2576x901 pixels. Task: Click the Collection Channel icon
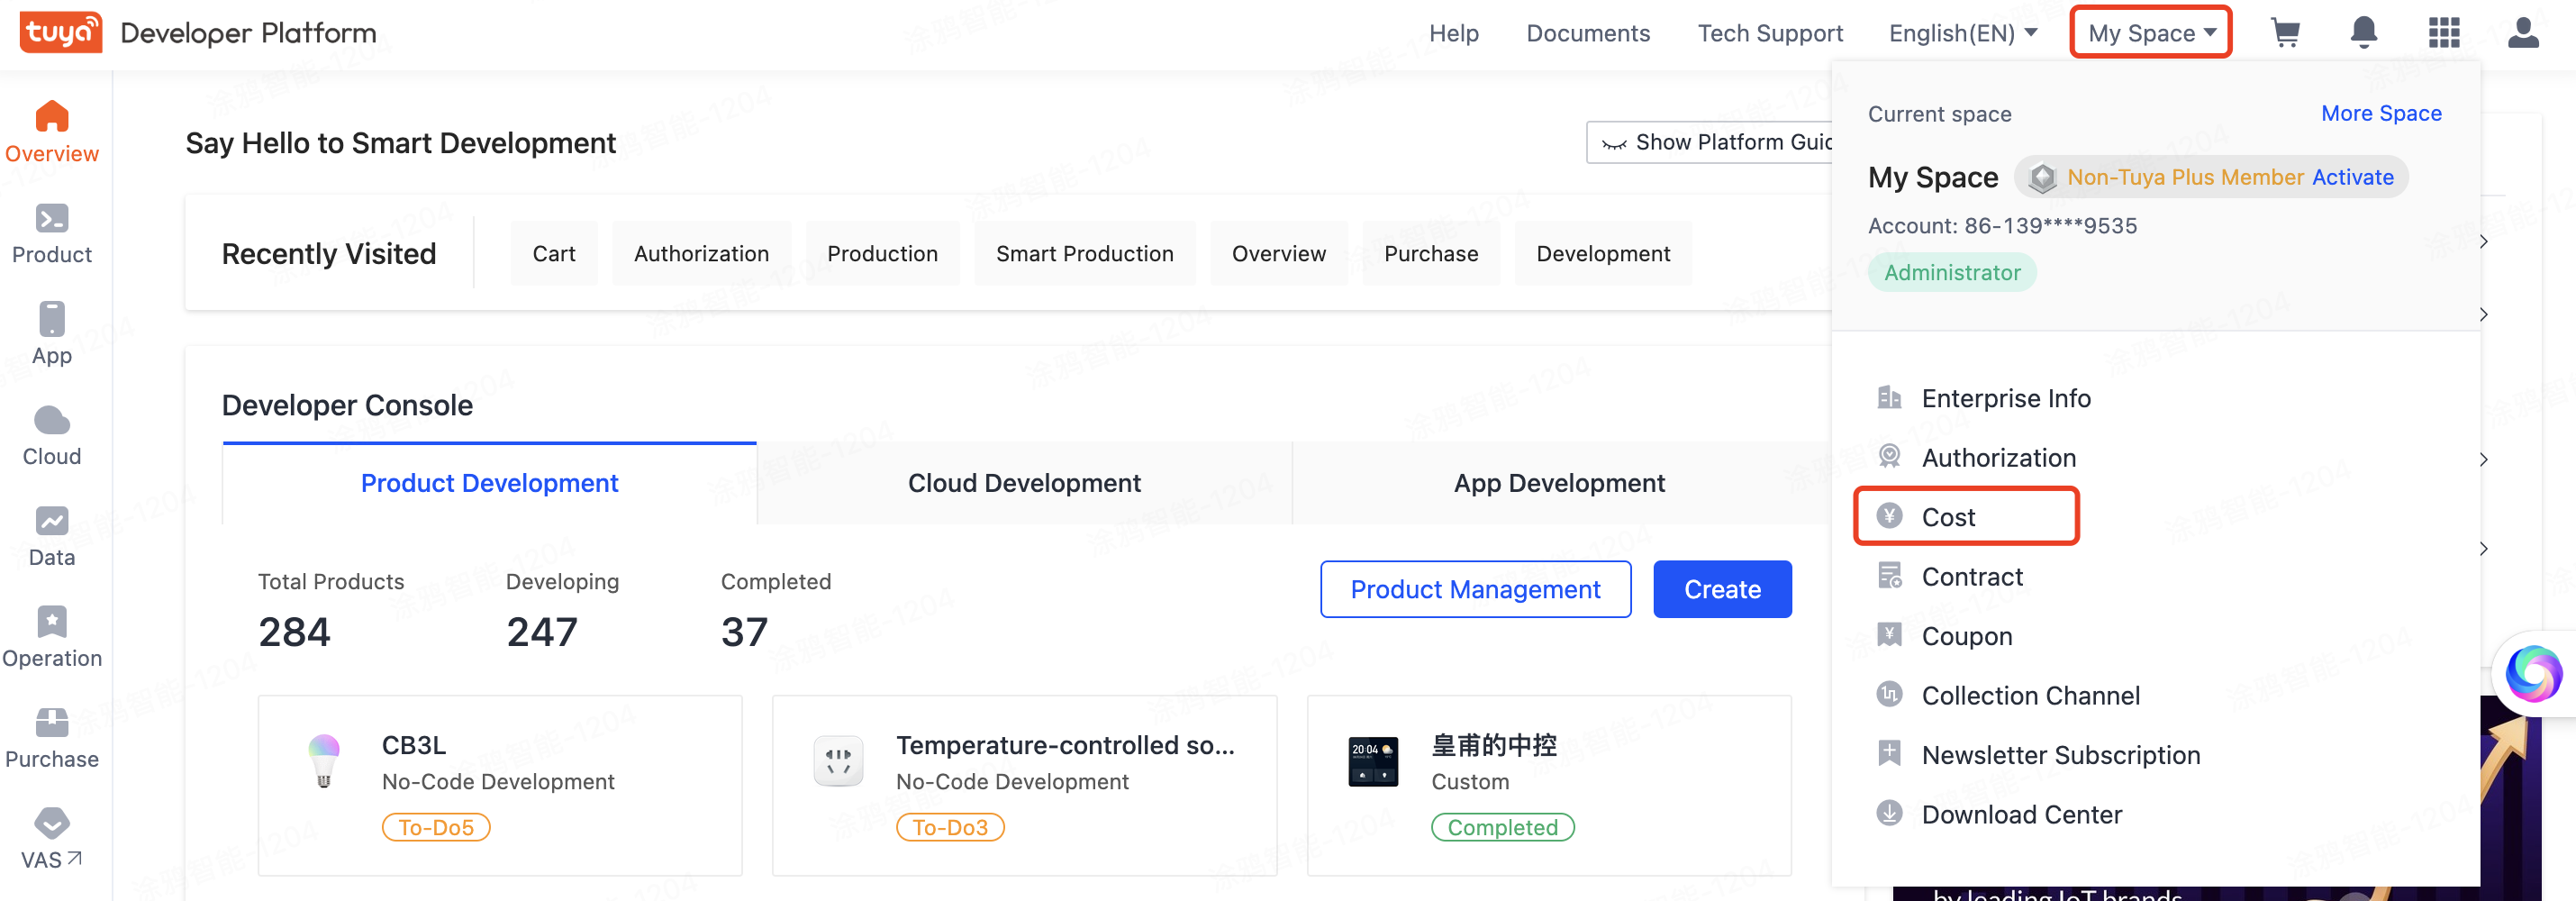pos(1889,695)
